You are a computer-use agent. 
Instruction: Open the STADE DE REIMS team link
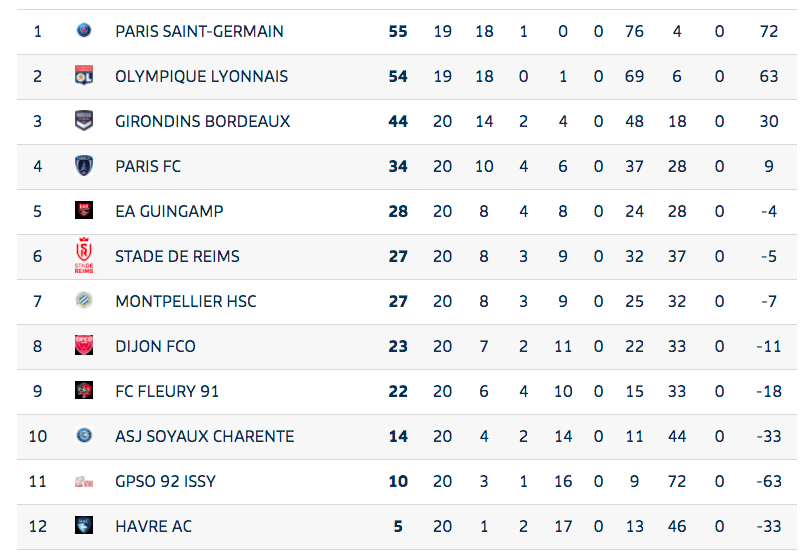[x=177, y=256]
